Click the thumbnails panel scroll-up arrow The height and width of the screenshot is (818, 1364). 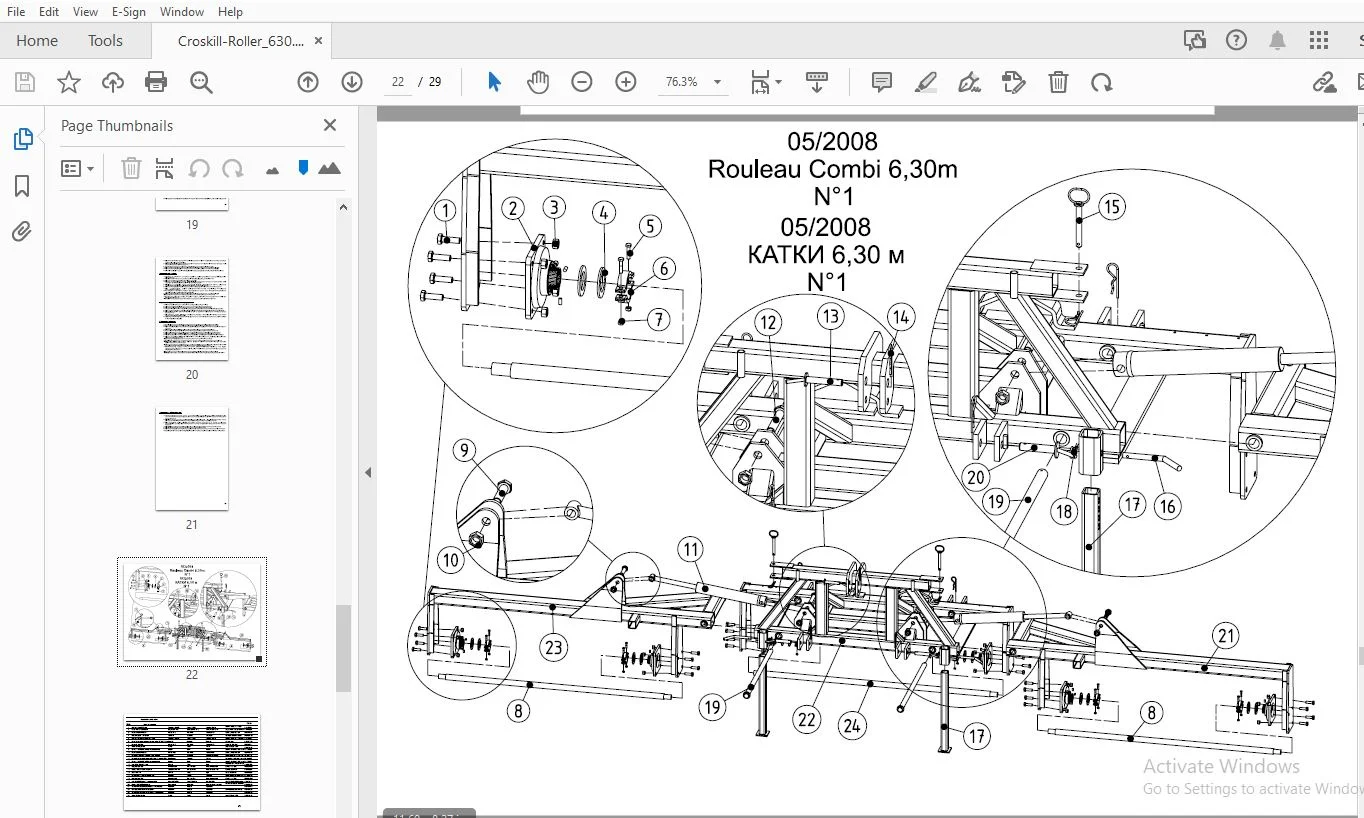pos(343,208)
